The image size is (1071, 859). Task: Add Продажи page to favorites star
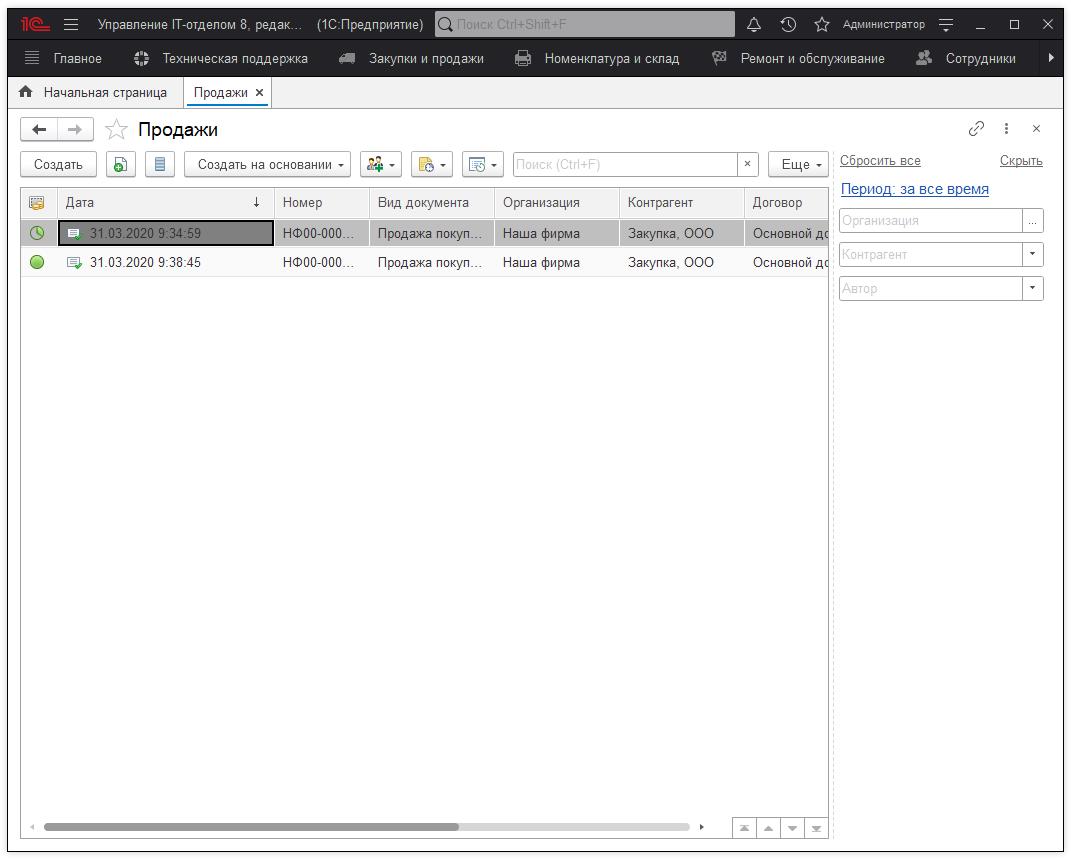click(117, 130)
